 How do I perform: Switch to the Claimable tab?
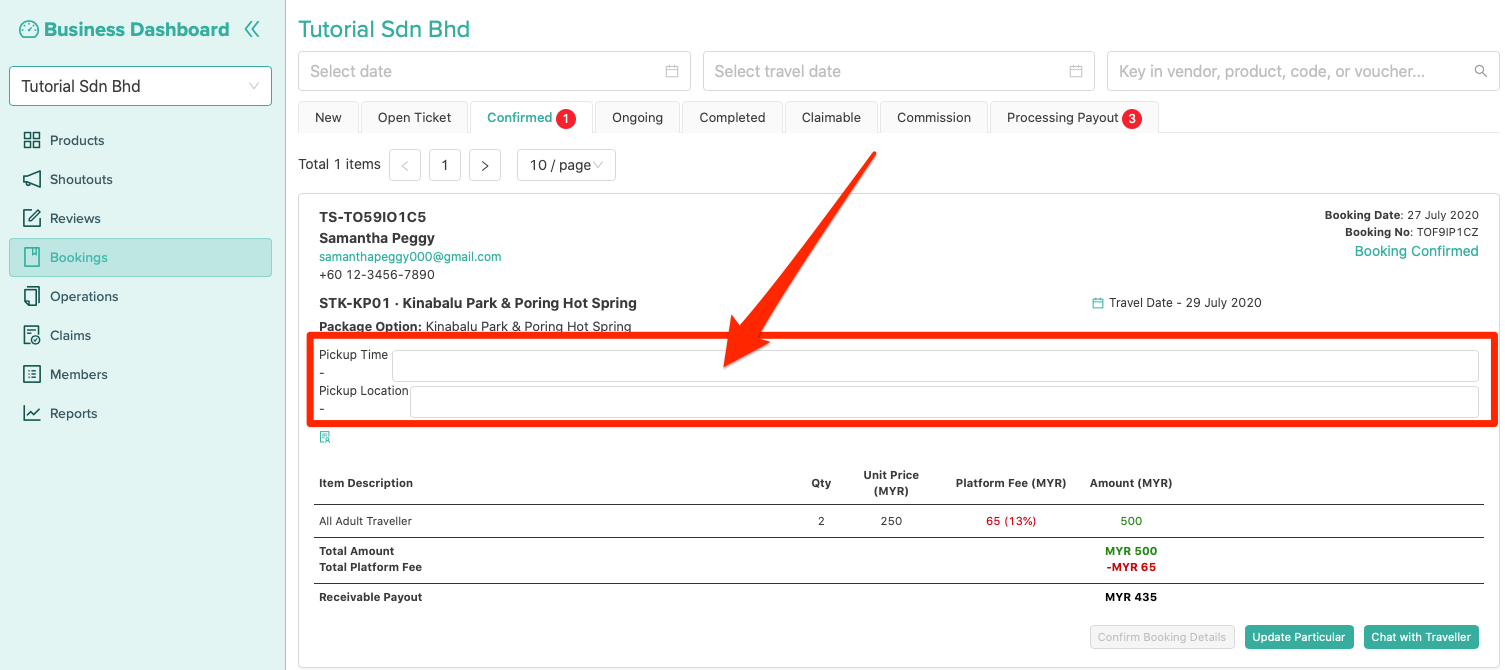click(x=830, y=117)
